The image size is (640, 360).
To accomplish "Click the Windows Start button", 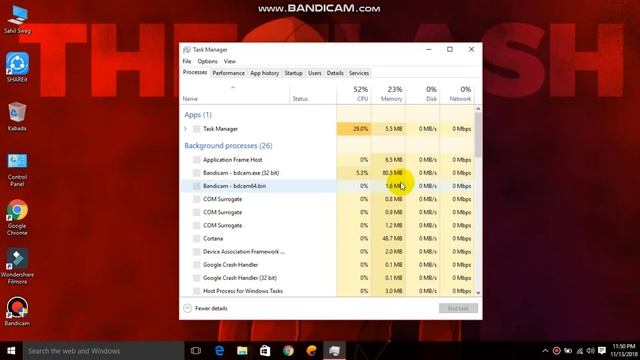I will [x=11, y=351].
